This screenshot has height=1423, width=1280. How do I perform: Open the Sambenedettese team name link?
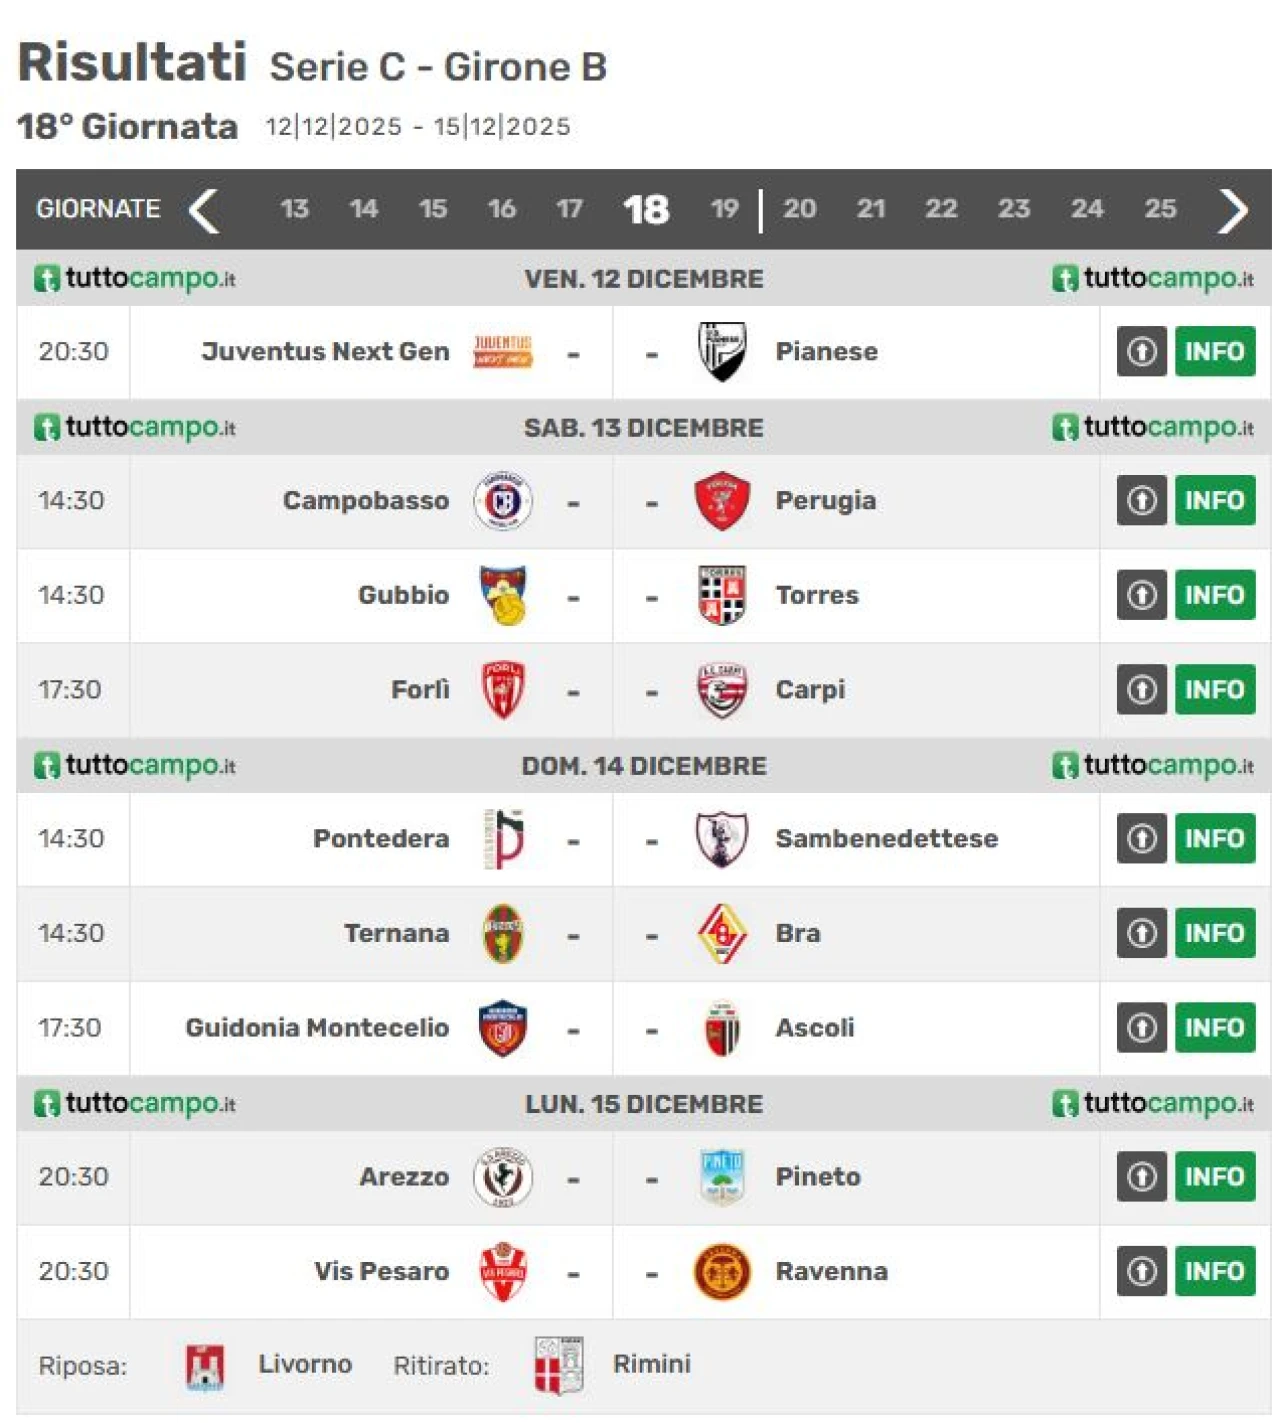[886, 839]
